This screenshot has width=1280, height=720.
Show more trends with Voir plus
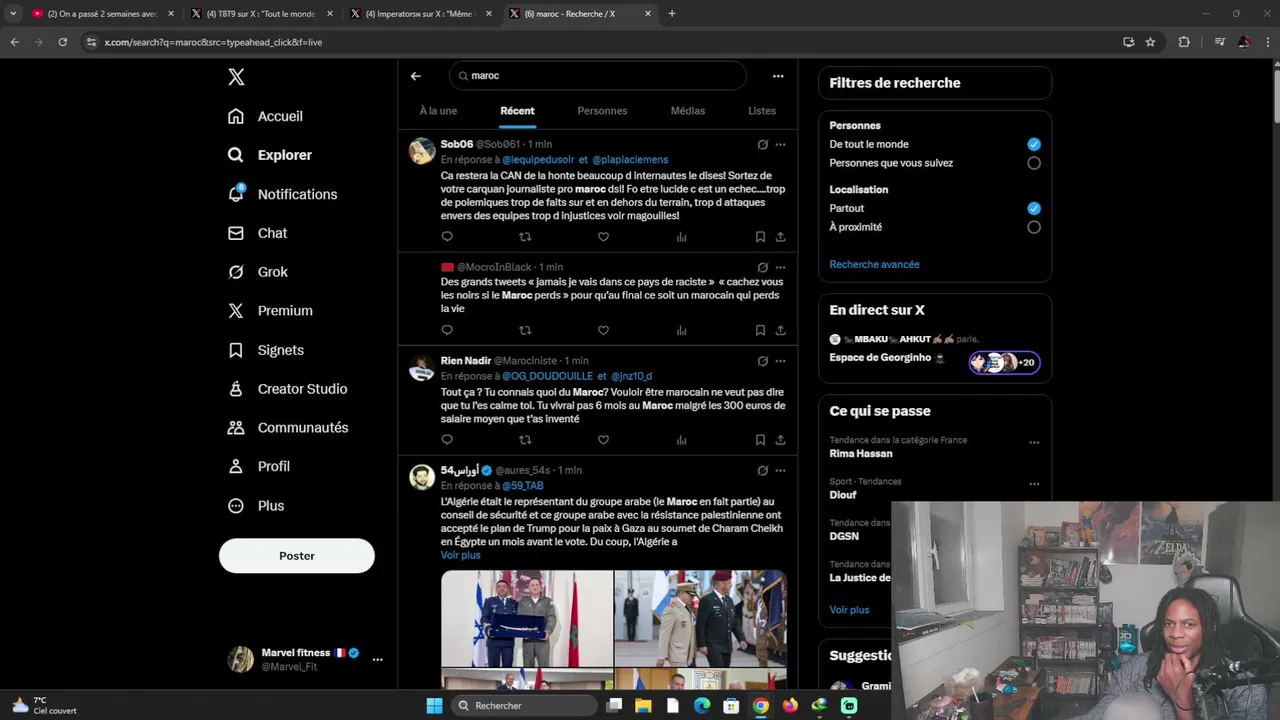click(x=849, y=610)
